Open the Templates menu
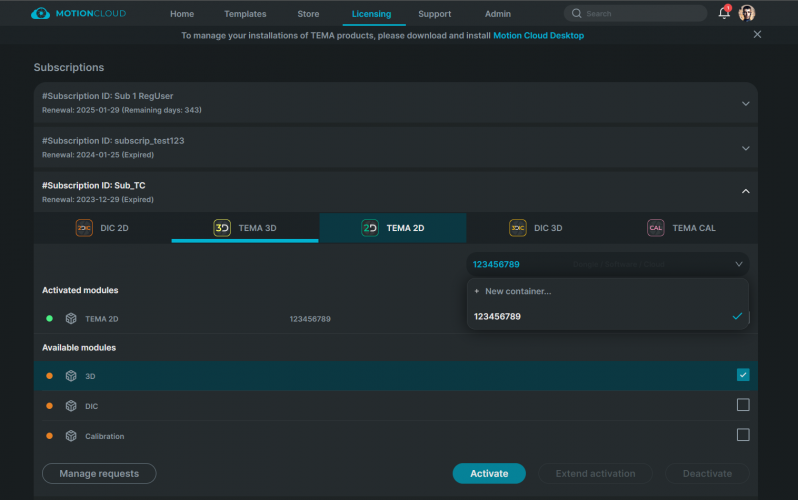The height and width of the screenshot is (500, 798). [x=245, y=14]
